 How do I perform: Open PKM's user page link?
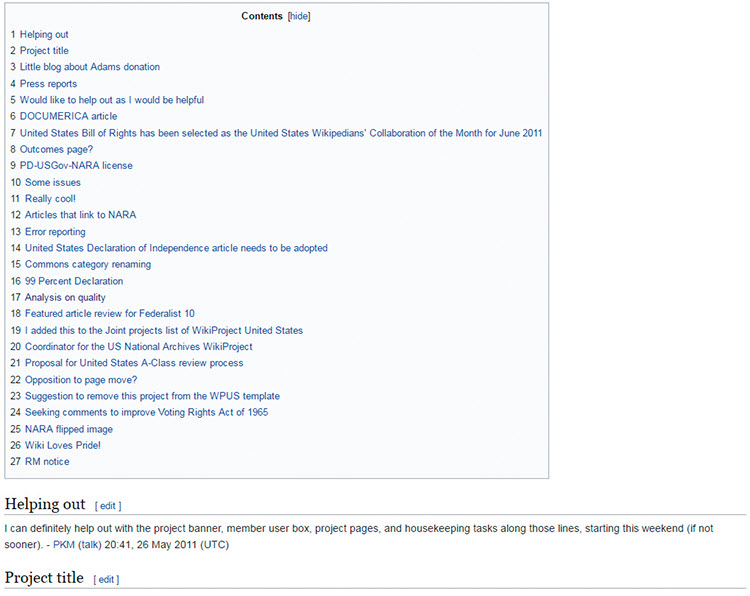point(64,545)
